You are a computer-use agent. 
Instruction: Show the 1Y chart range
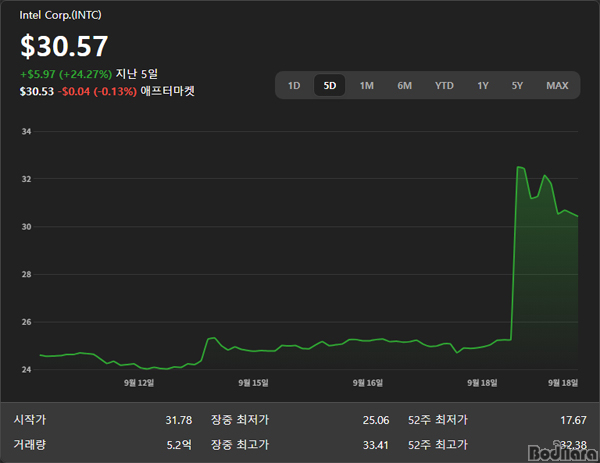point(483,85)
